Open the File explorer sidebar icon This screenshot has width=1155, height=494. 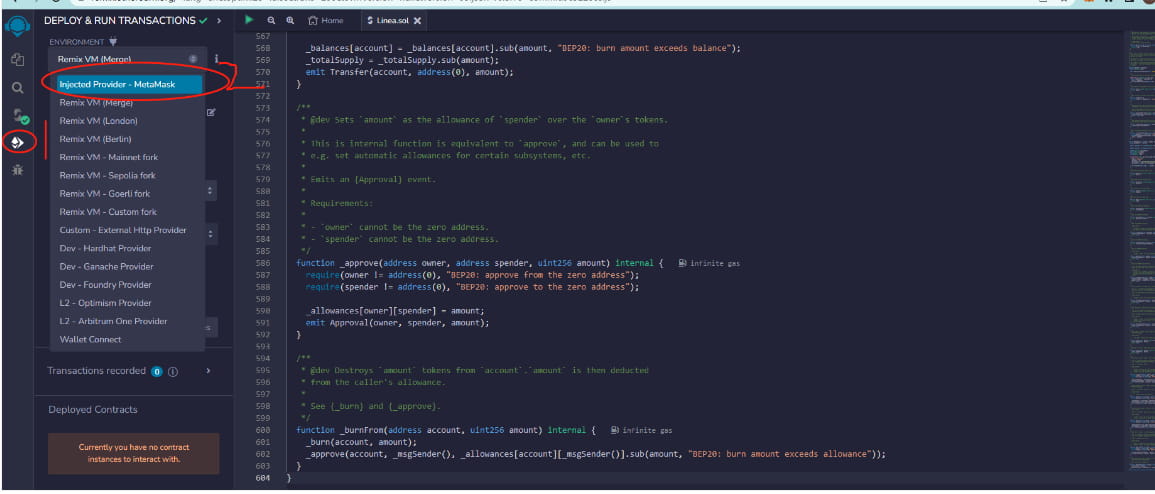tap(18, 60)
